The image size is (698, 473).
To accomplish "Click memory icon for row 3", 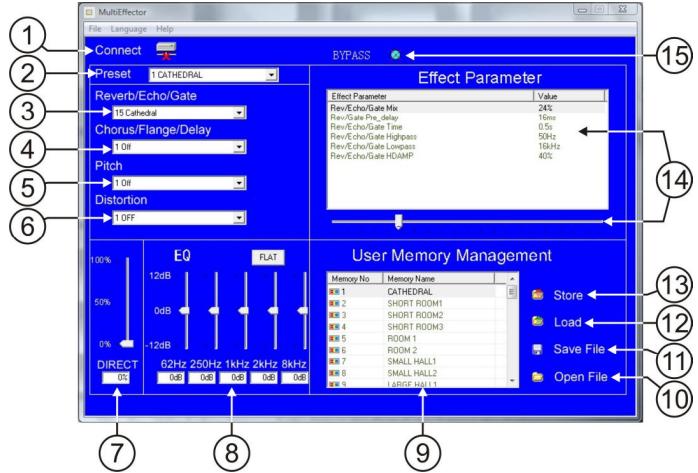I will pos(334,315).
